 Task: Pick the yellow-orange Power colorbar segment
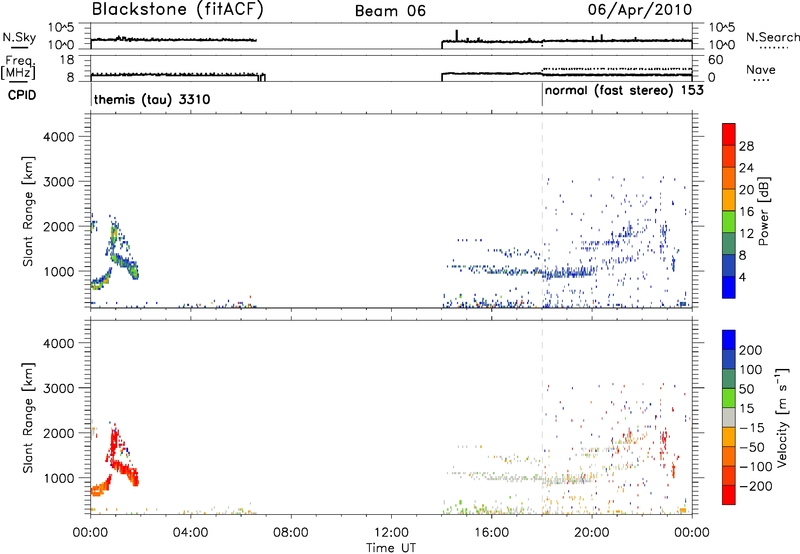[x=729, y=200]
